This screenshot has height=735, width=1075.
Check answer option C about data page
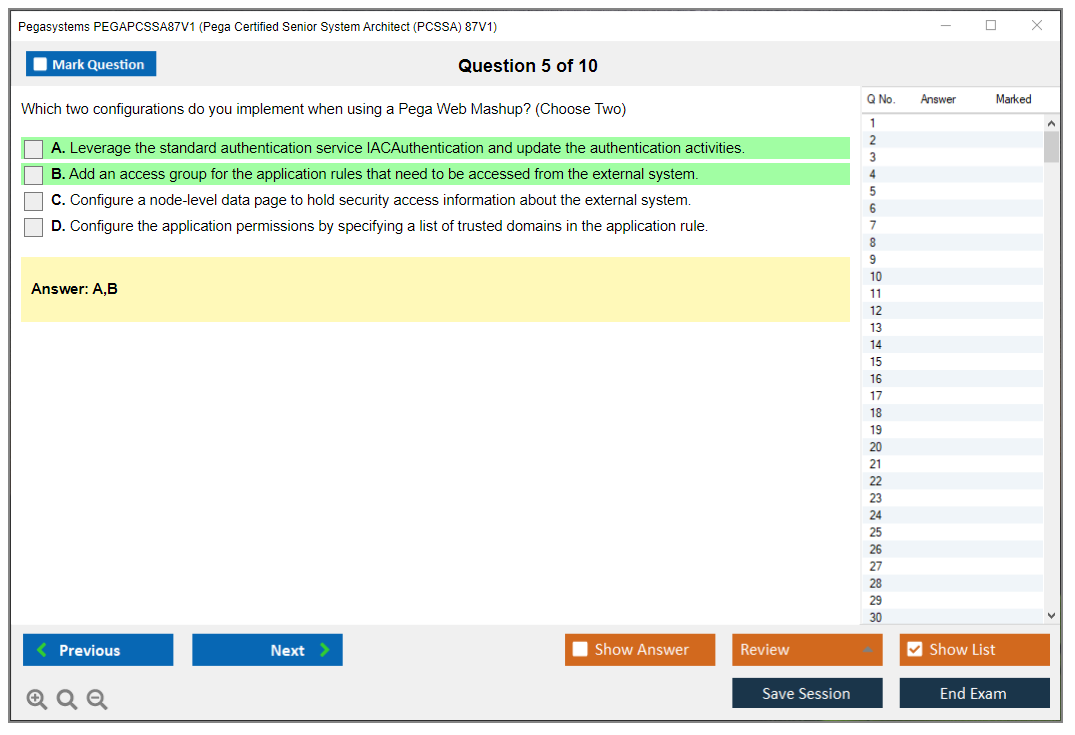34,201
